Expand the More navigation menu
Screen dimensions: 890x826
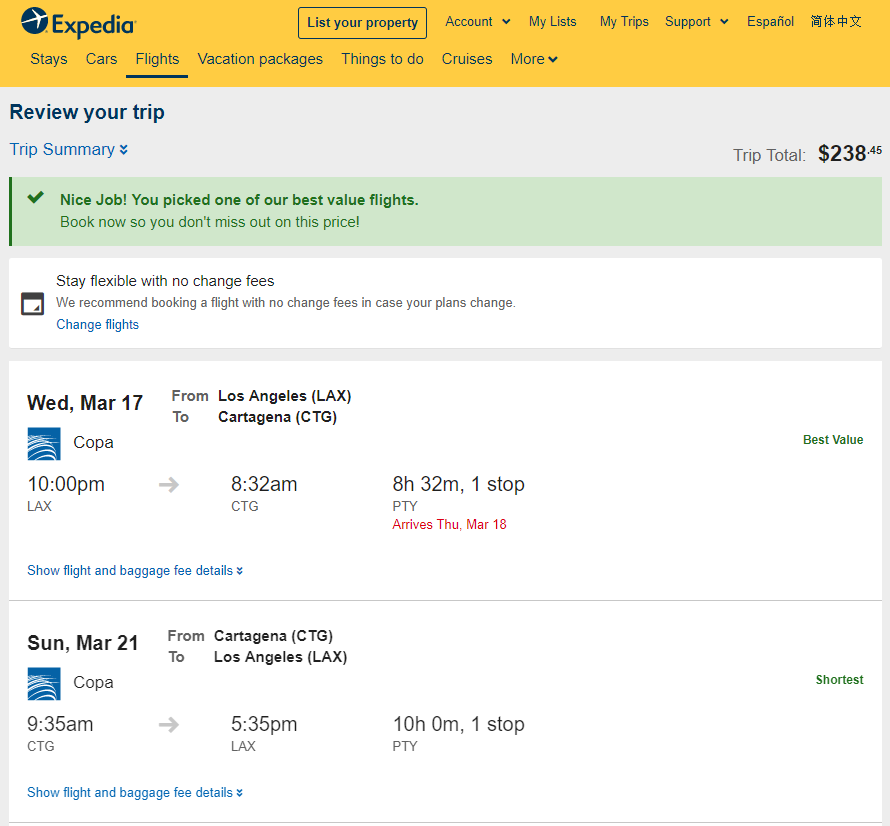pyautogui.click(x=534, y=59)
